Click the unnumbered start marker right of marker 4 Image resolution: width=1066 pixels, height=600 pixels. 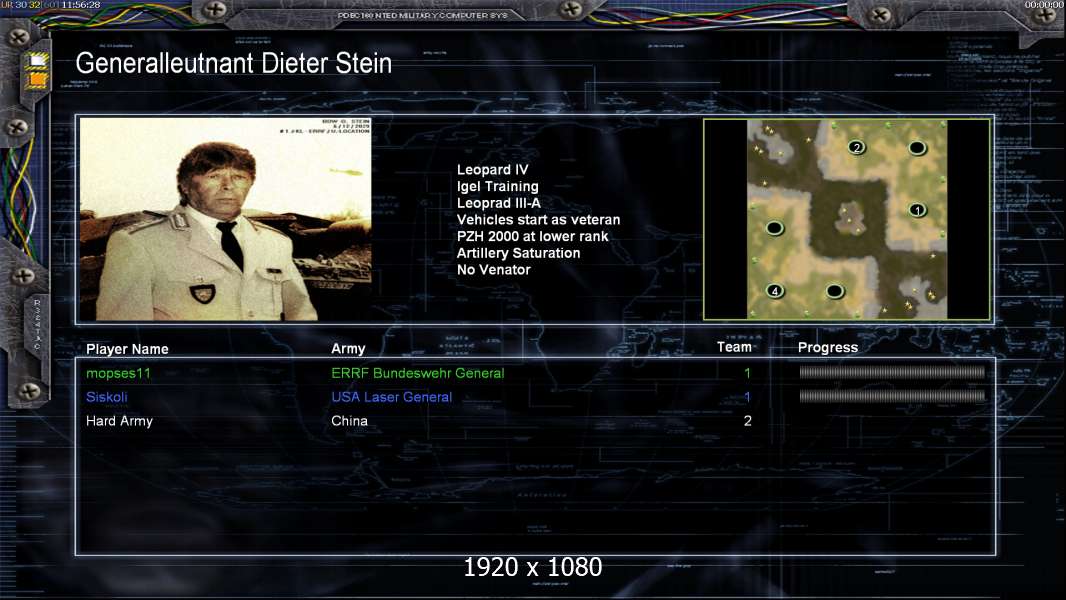835,291
